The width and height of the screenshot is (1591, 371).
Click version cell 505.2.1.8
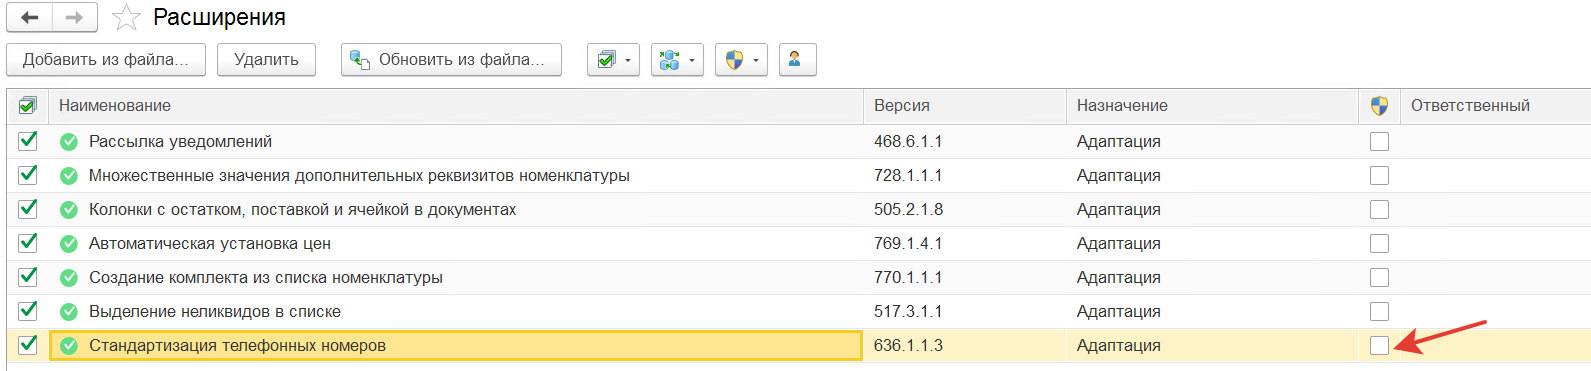(x=908, y=210)
